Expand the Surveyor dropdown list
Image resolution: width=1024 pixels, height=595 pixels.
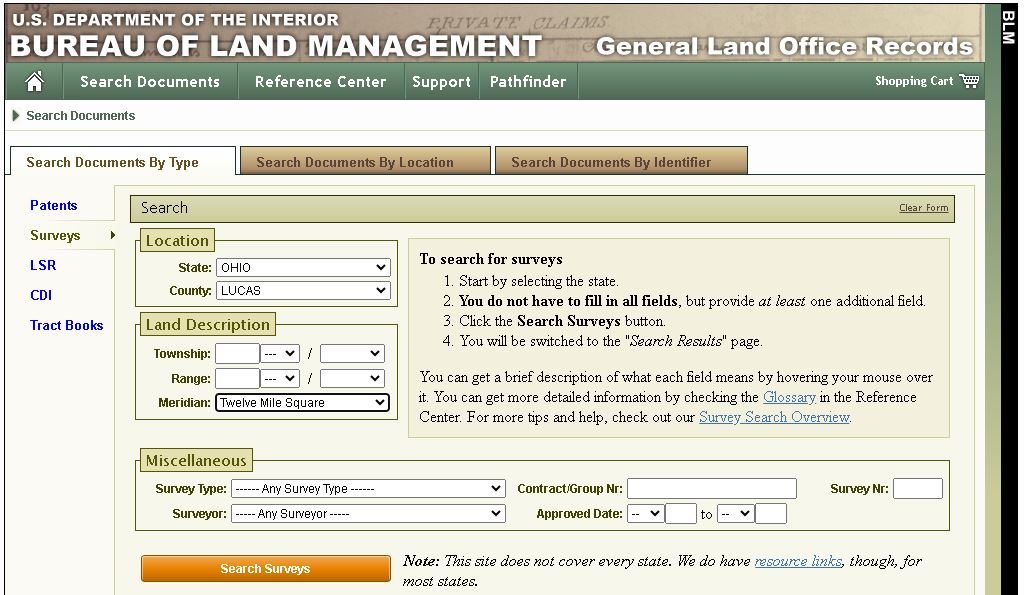(367, 514)
